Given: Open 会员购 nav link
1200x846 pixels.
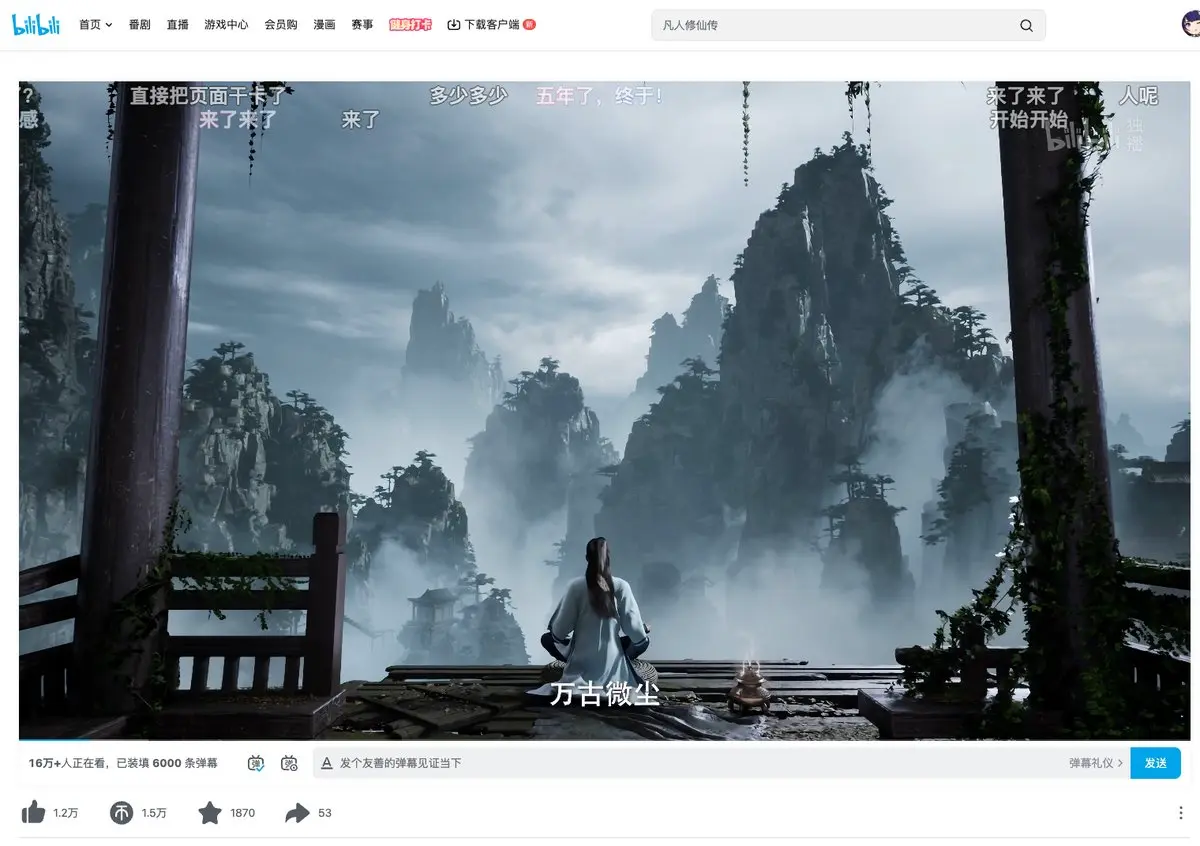Looking at the screenshot, I should click(x=281, y=25).
